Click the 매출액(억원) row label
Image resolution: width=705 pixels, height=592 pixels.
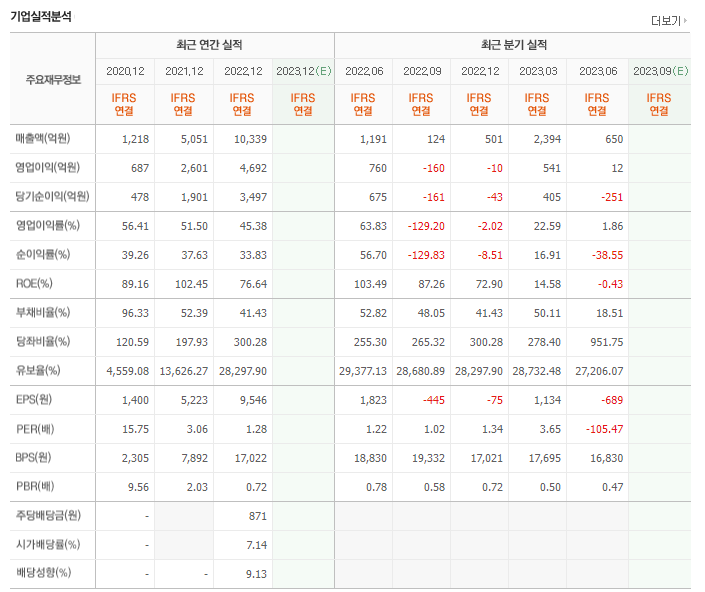(43, 138)
